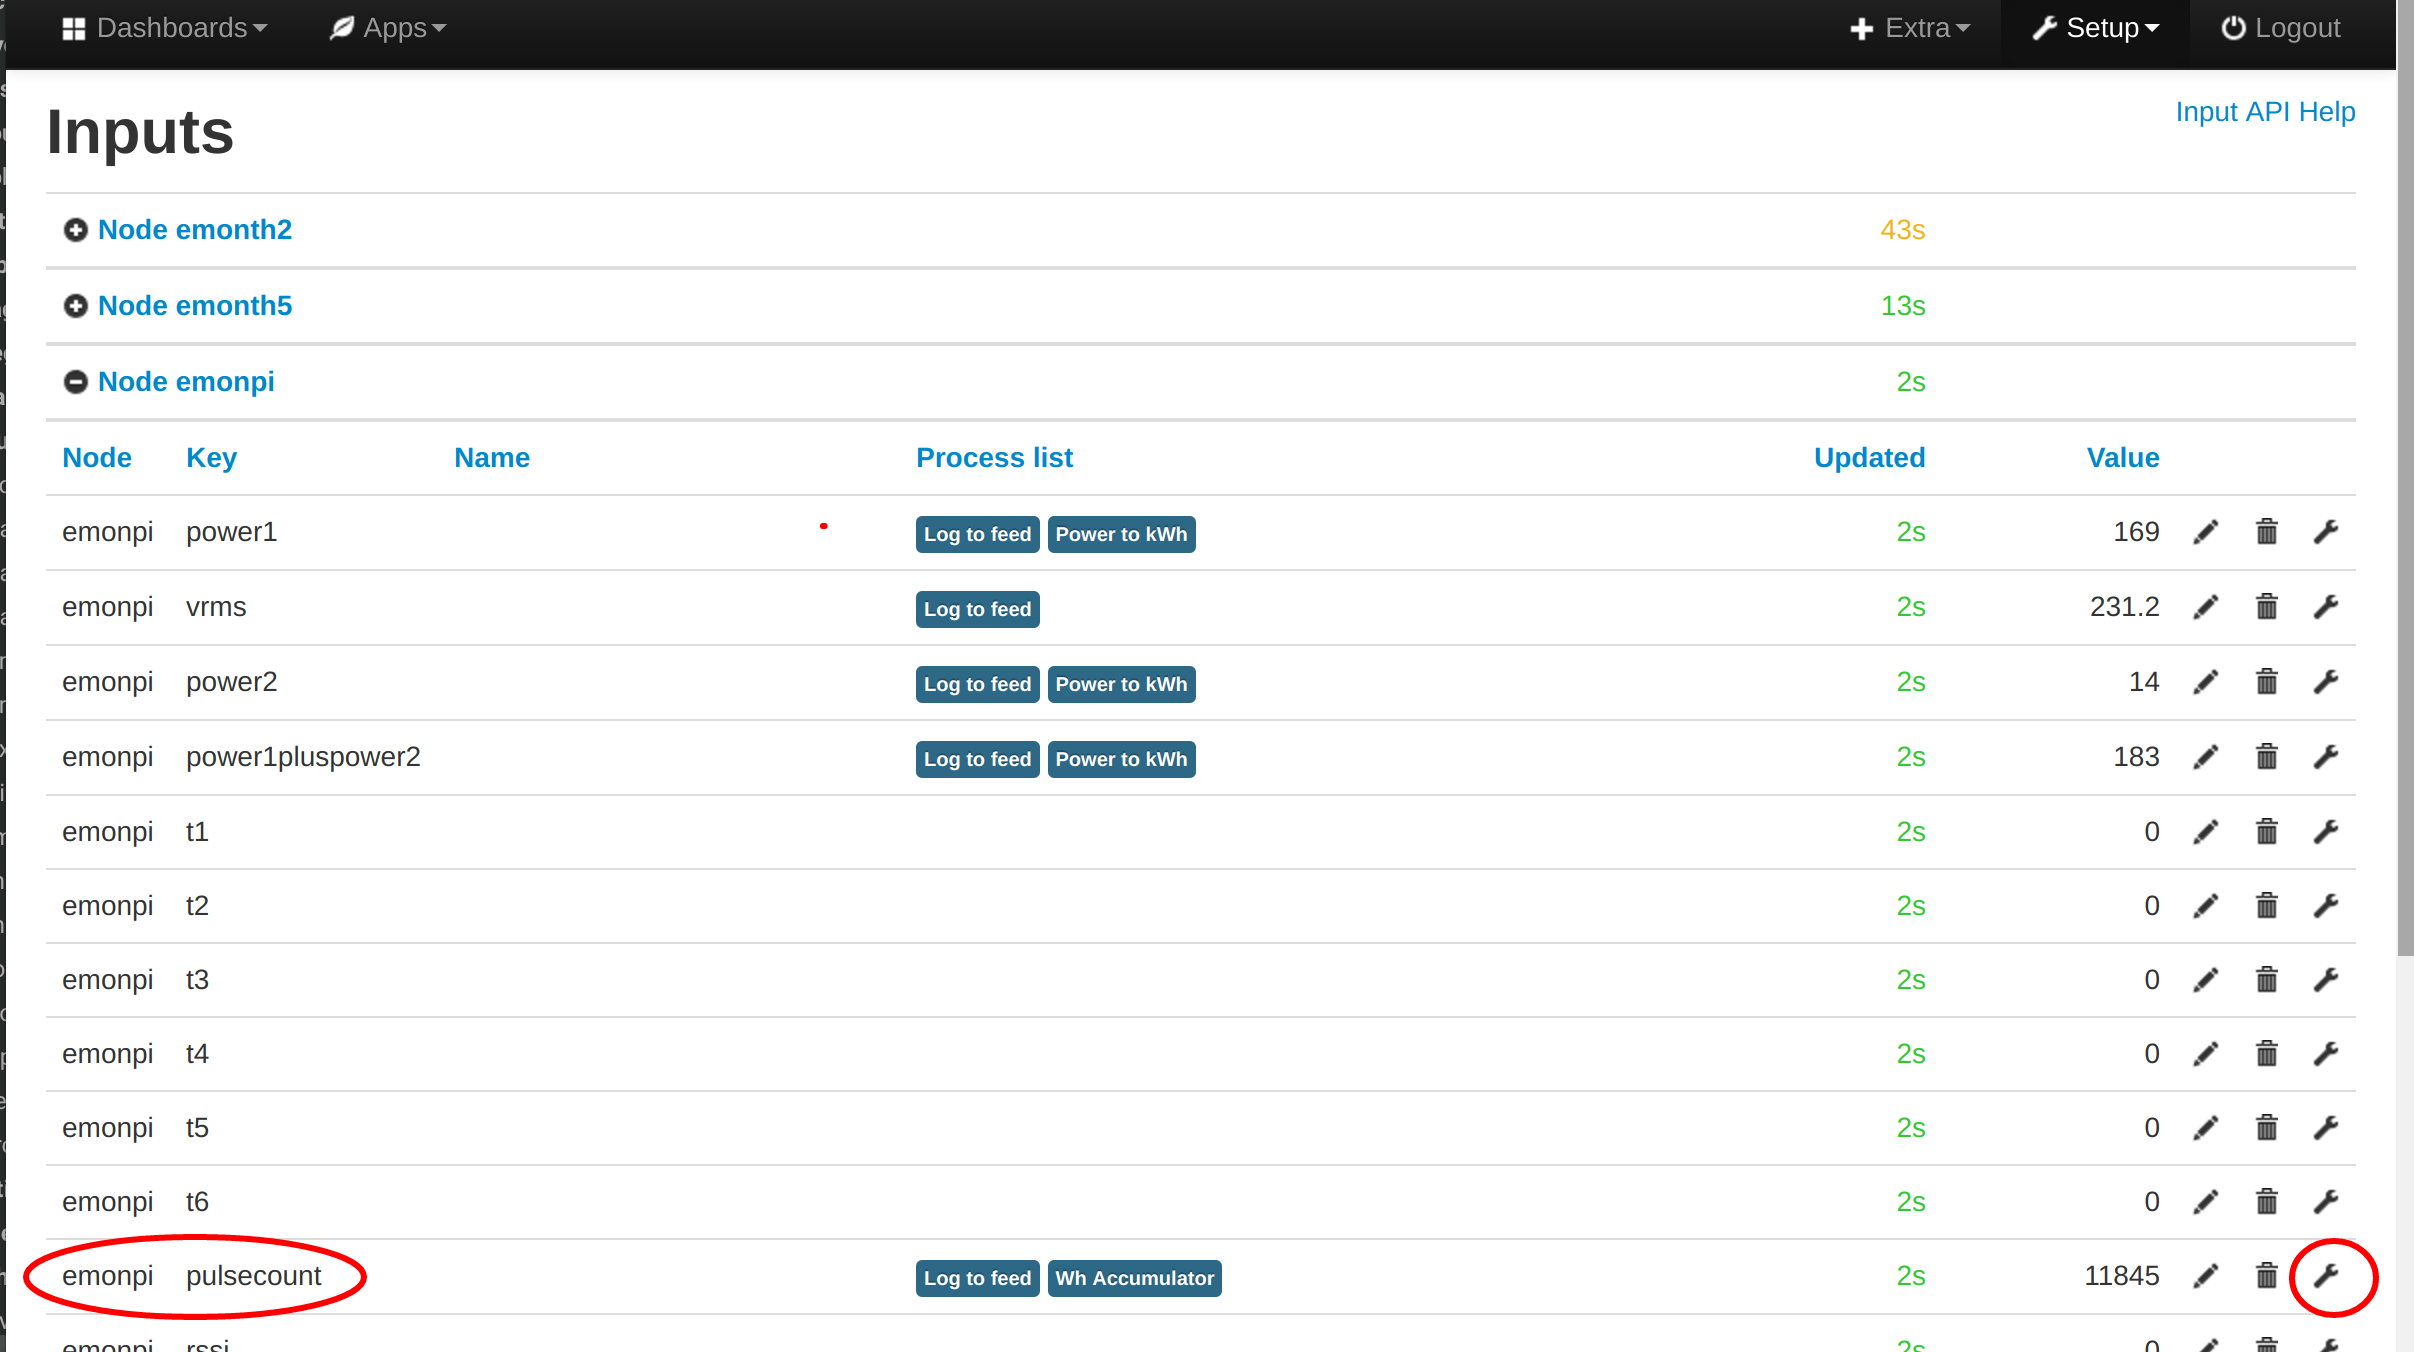Screen dimensions: 2414x1352
Task: Collapse Node emonpi with minus icon
Action: [x=75, y=382]
